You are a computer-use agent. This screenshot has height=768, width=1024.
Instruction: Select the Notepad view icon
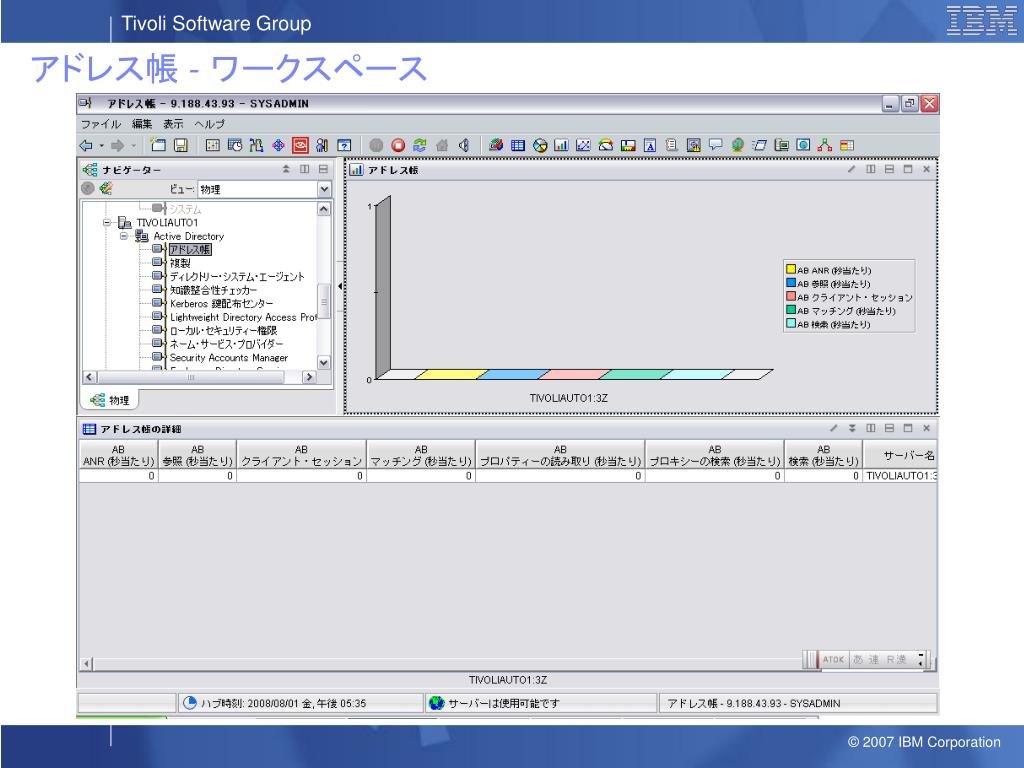tap(650, 145)
